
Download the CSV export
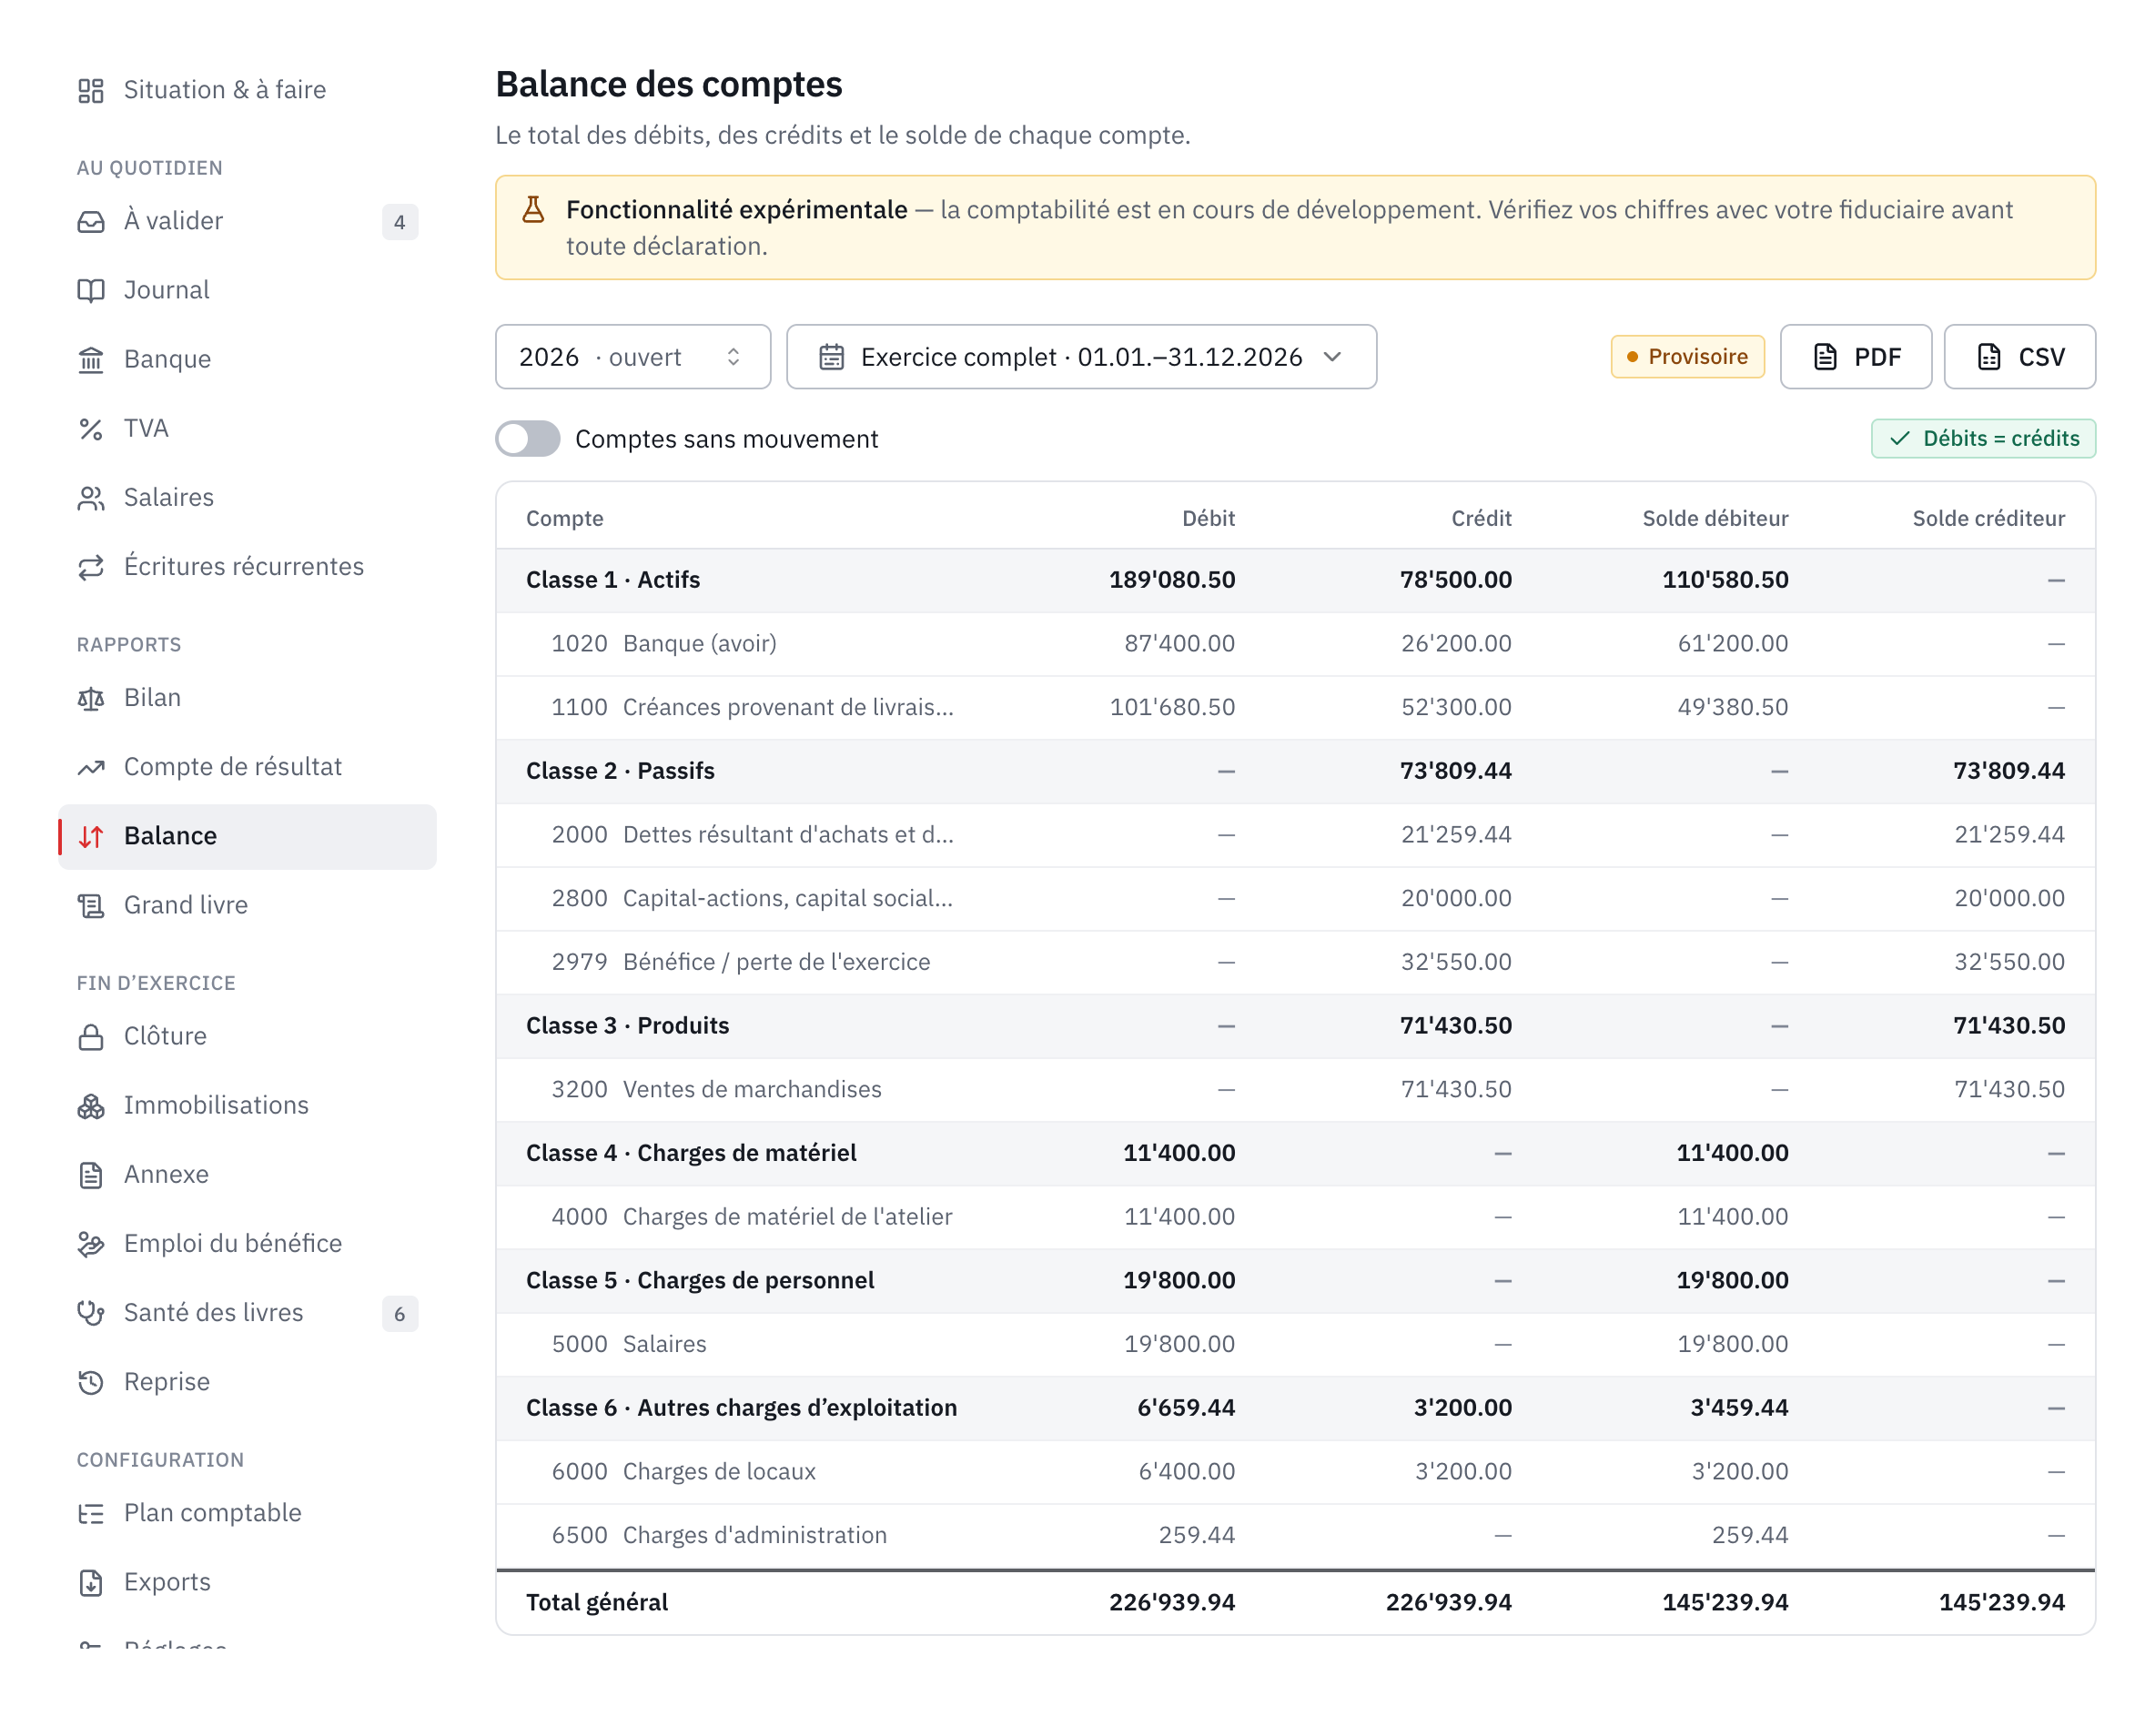click(x=2019, y=357)
